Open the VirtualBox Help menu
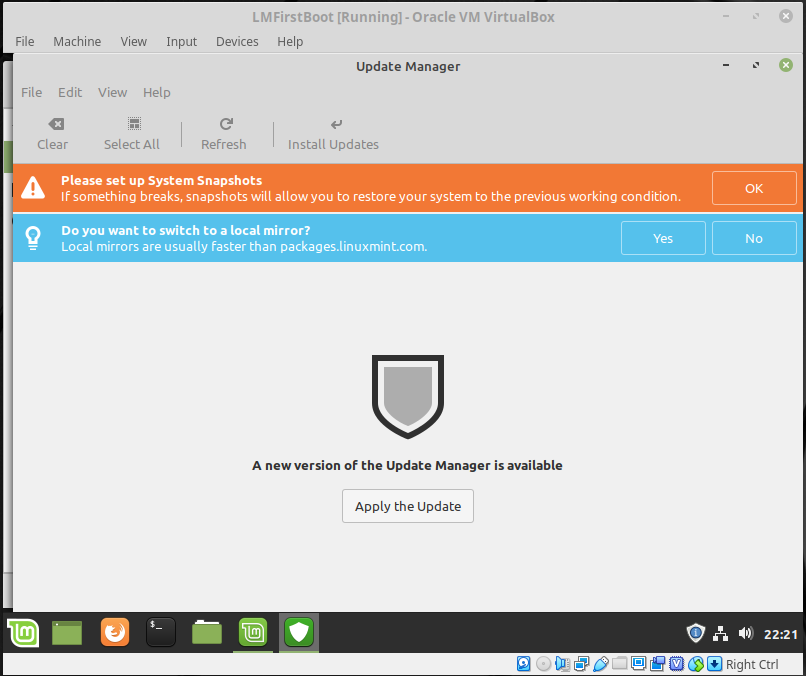806x676 pixels. 290,41
